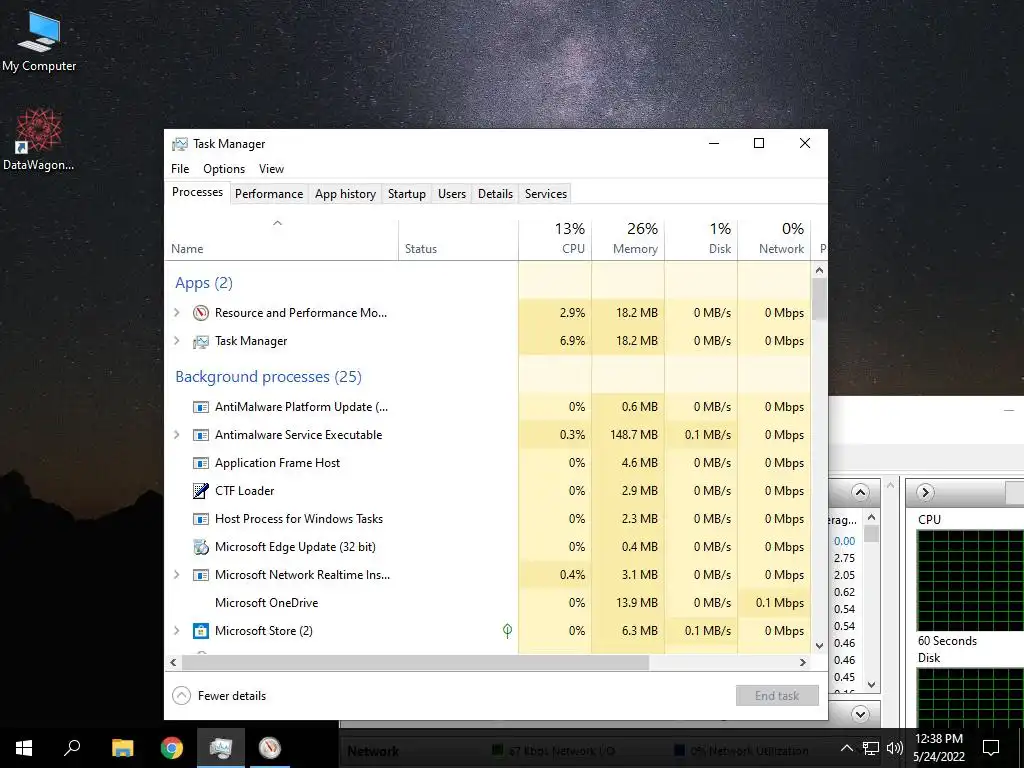Click the Microsoft Store bag icon
This screenshot has height=768, width=1024.
tap(200, 631)
